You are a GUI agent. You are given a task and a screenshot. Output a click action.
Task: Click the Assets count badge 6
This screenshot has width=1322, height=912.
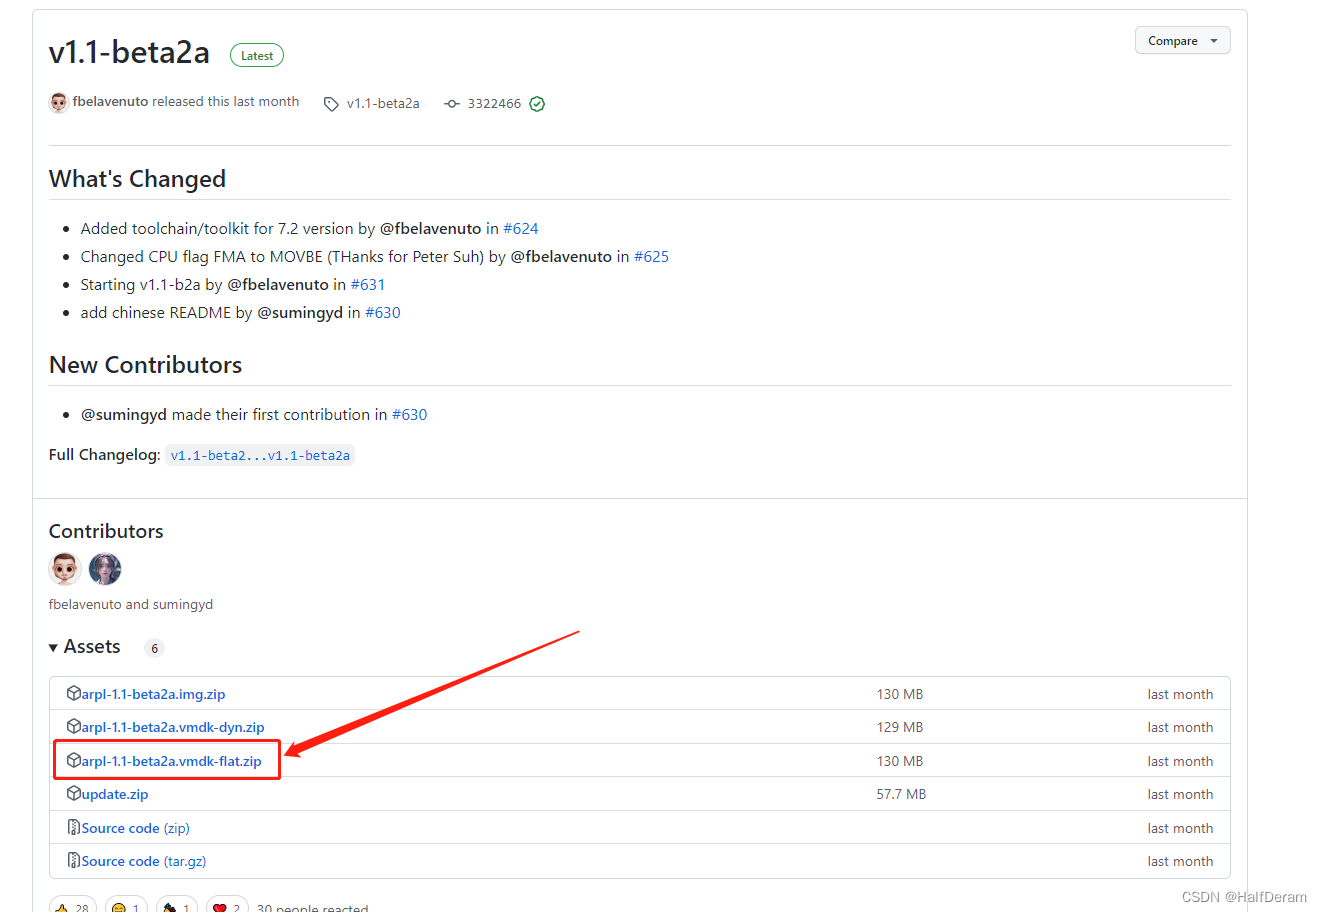tap(154, 648)
